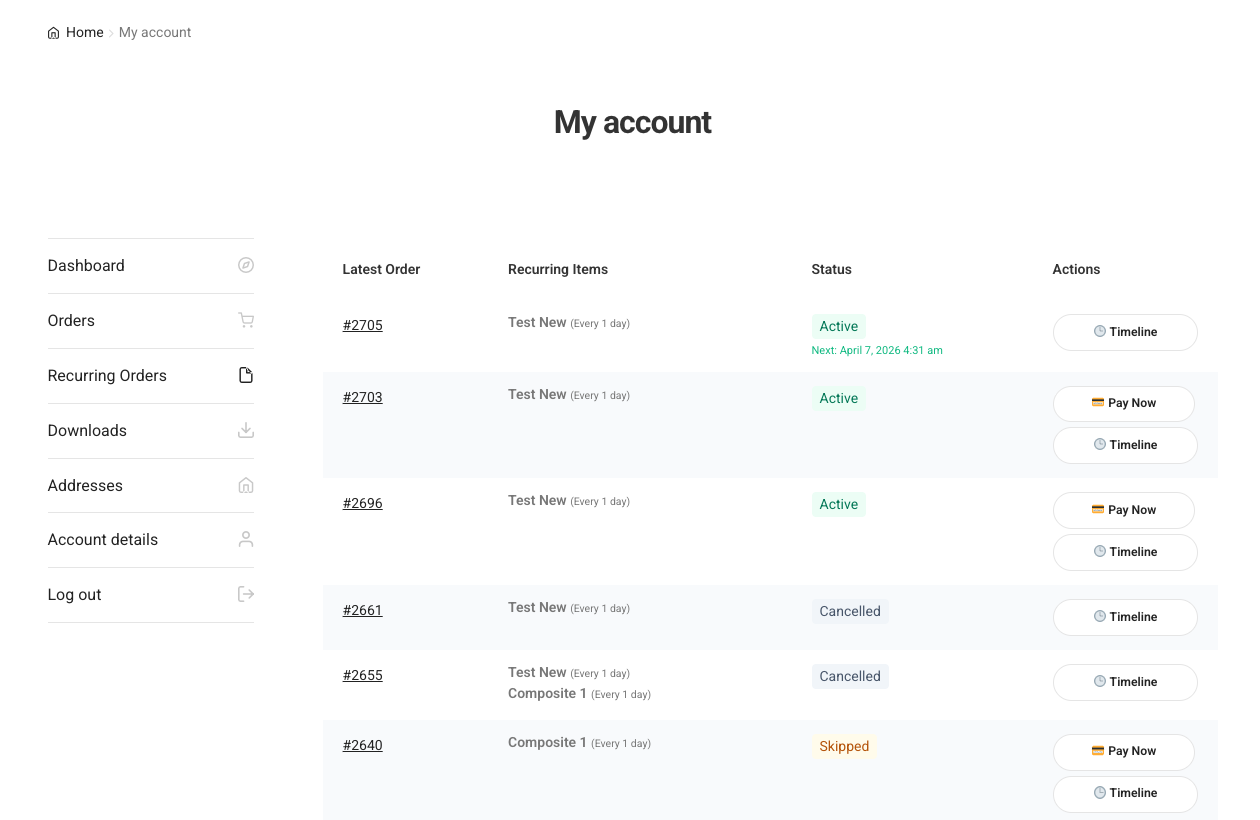Screen dimensions: 1260x820
Task: Open the Dashboard menu item
Action: [86, 265]
